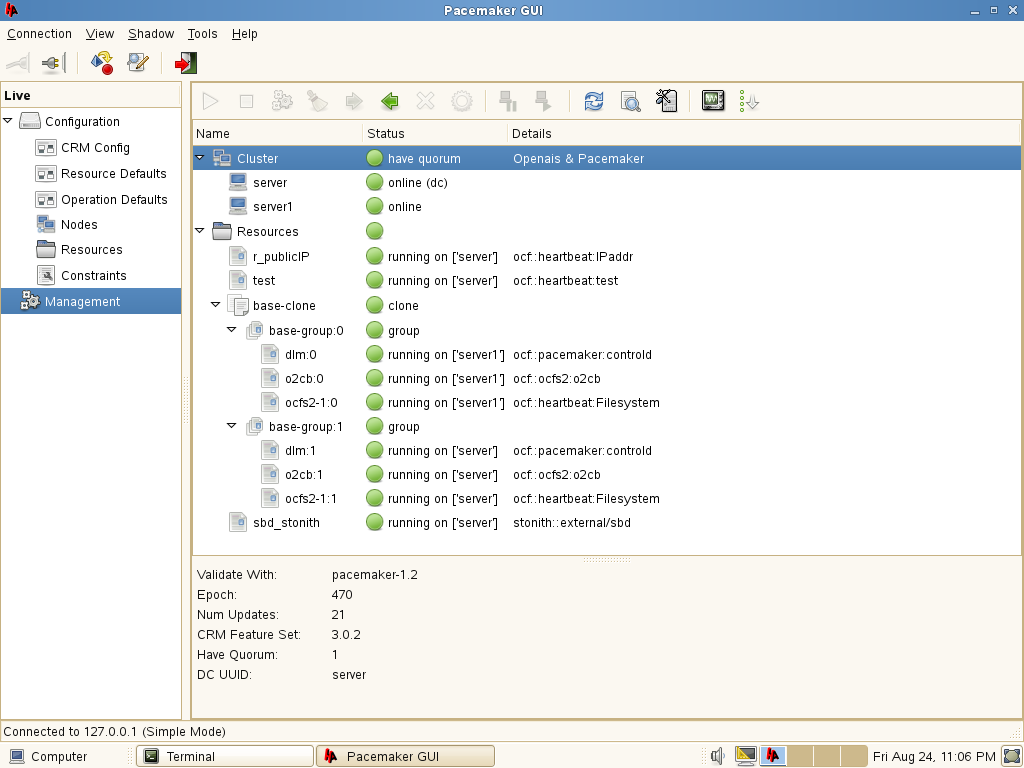Viewport: 1024px width, 768px height.
Task: Click the Logout disconnect plug icon
Action: click(x=54, y=63)
